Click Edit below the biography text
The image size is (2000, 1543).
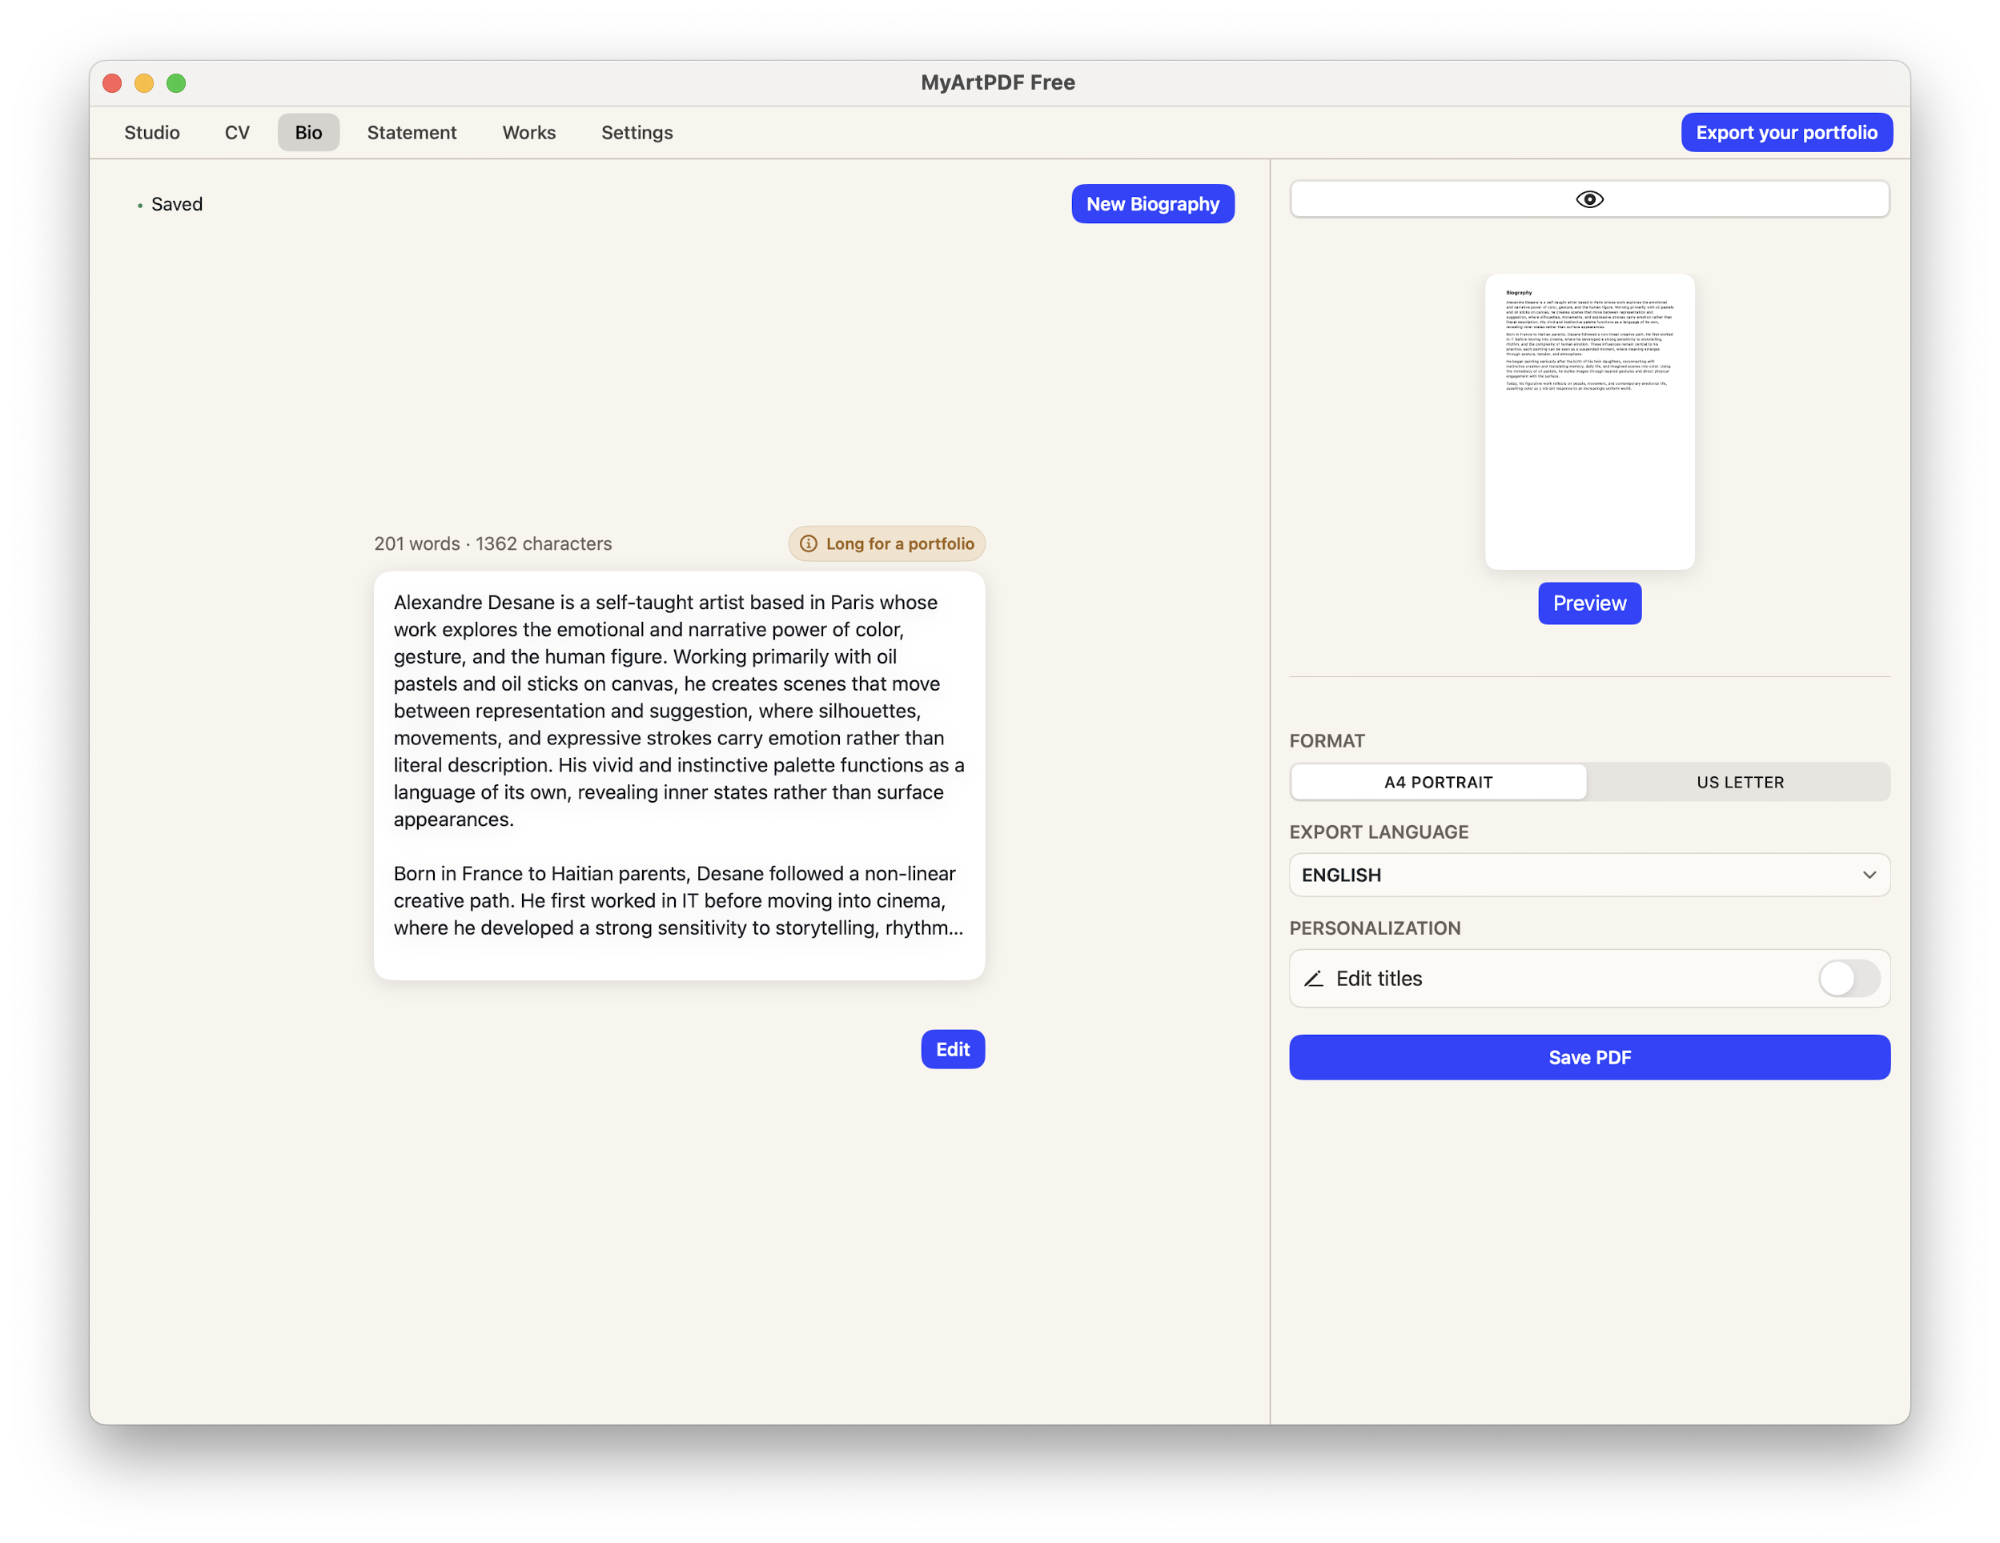(952, 1049)
